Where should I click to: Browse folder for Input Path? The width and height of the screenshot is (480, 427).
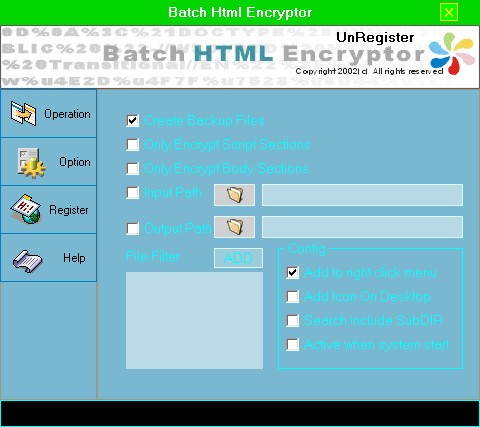click(234, 195)
